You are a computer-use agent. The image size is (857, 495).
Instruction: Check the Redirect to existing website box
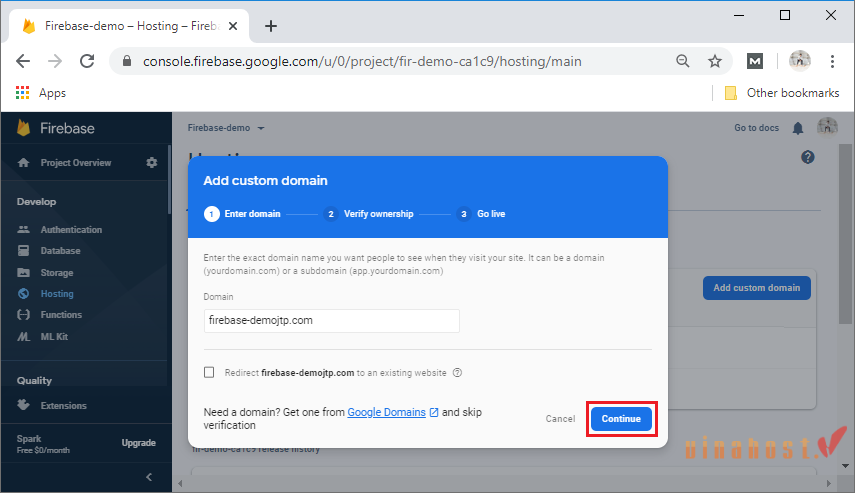point(209,373)
